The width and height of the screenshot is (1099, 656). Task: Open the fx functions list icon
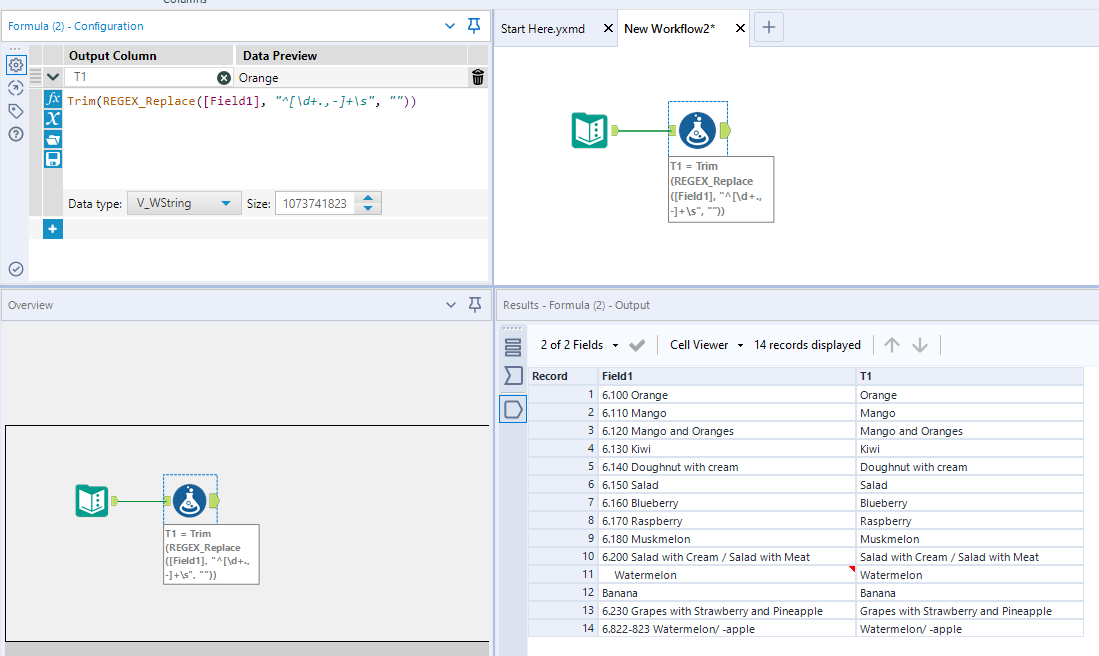53,99
